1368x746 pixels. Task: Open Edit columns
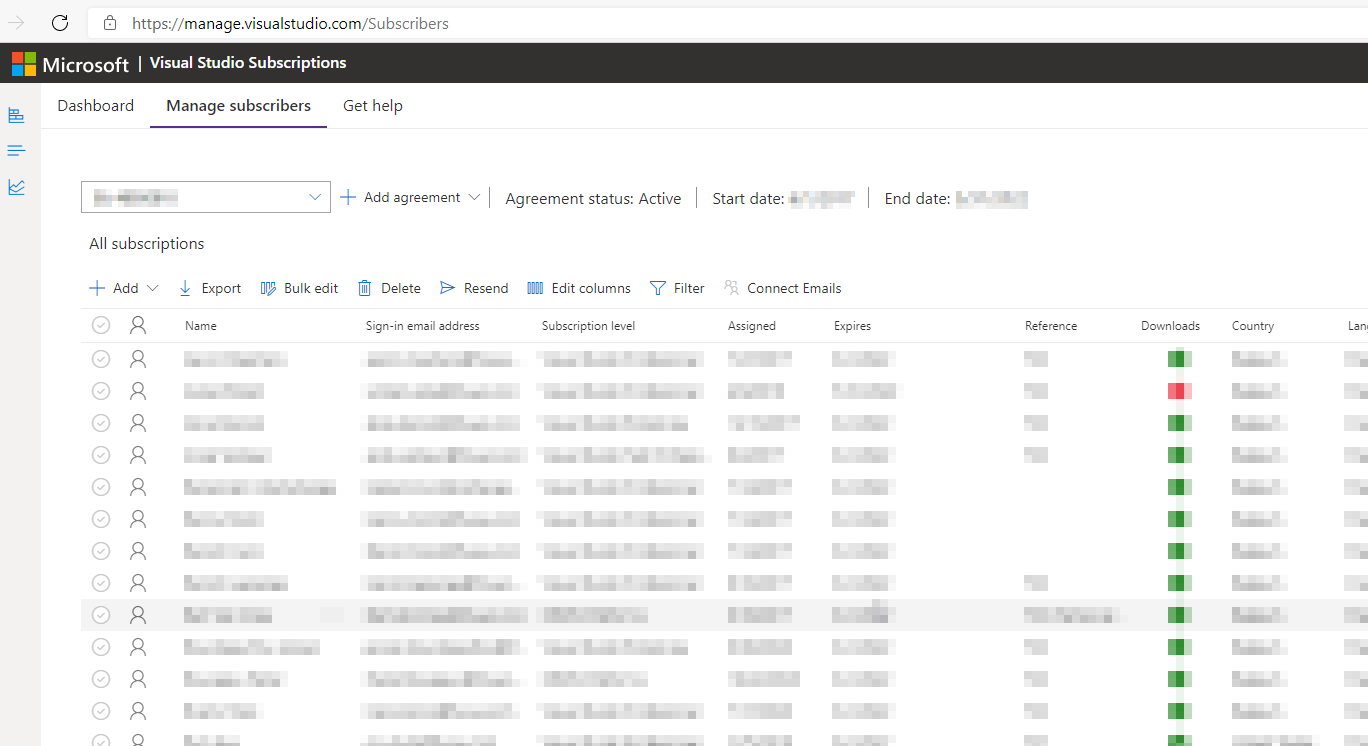[579, 288]
